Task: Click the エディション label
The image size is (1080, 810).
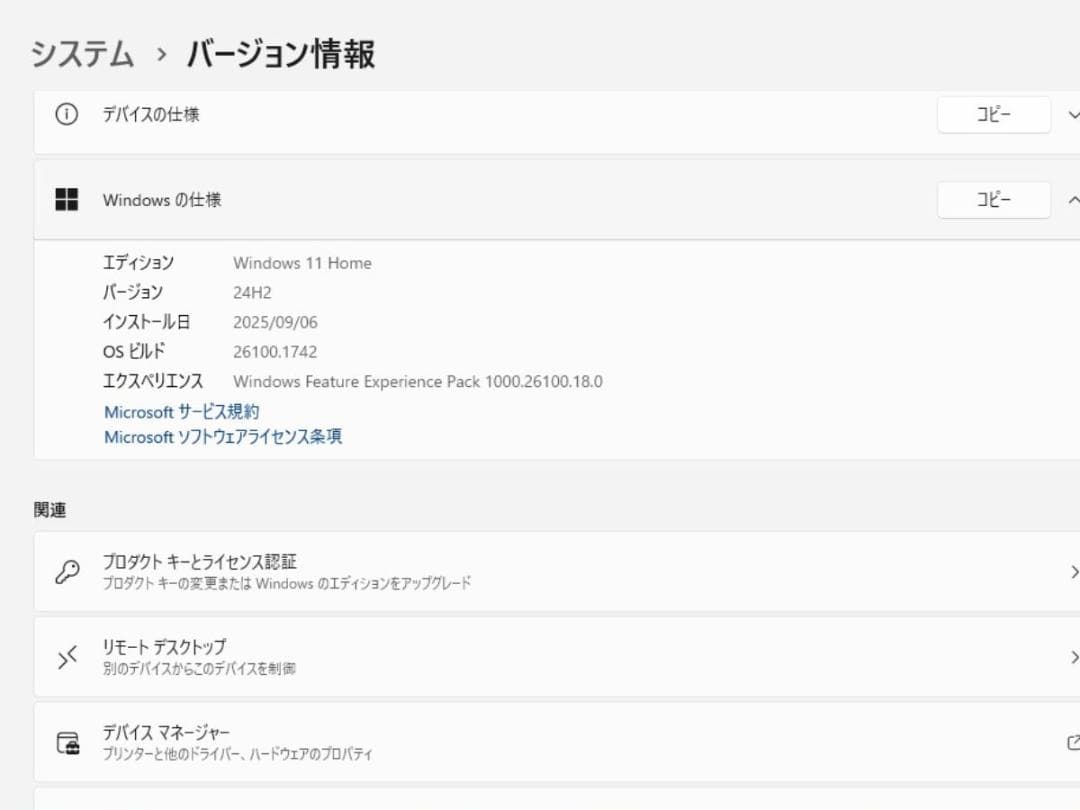Action: tap(138, 262)
